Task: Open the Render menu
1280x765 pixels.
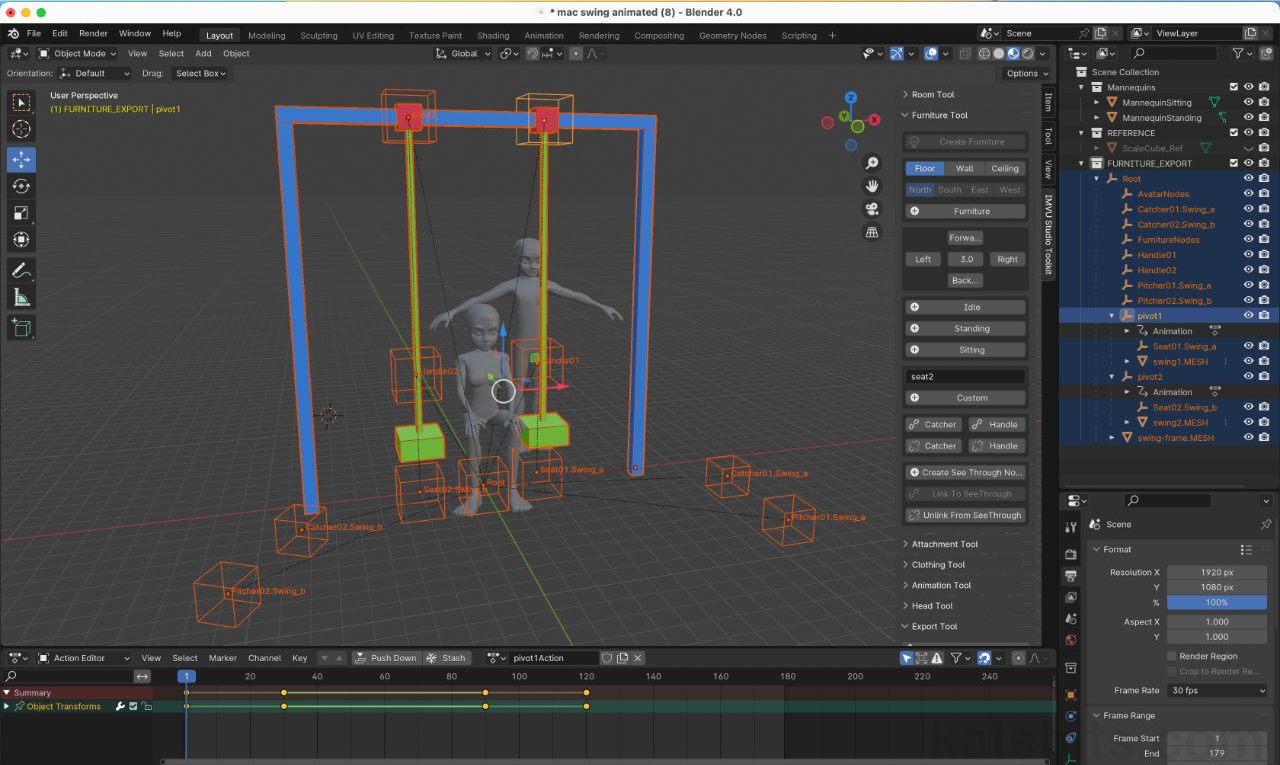Action: click(93, 33)
